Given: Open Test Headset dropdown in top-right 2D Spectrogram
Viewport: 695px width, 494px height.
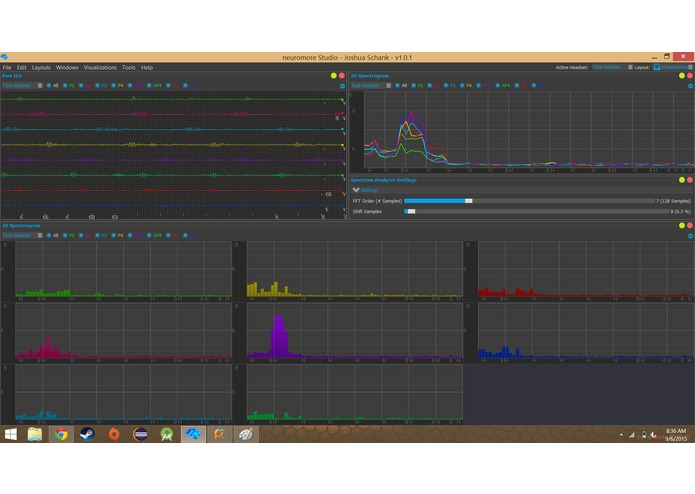Looking at the screenshot, I should [x=371, y=86].
